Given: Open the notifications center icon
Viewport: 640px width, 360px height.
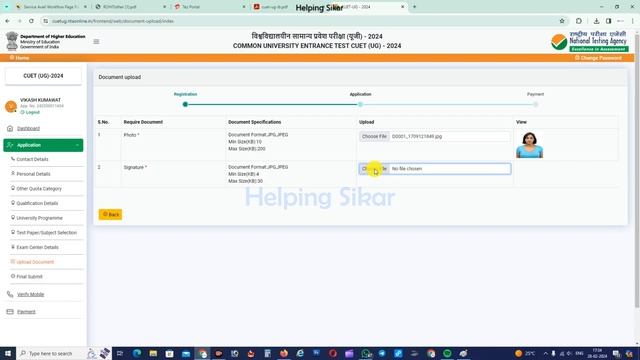Looking at the screenshot, I should point(616,353).
